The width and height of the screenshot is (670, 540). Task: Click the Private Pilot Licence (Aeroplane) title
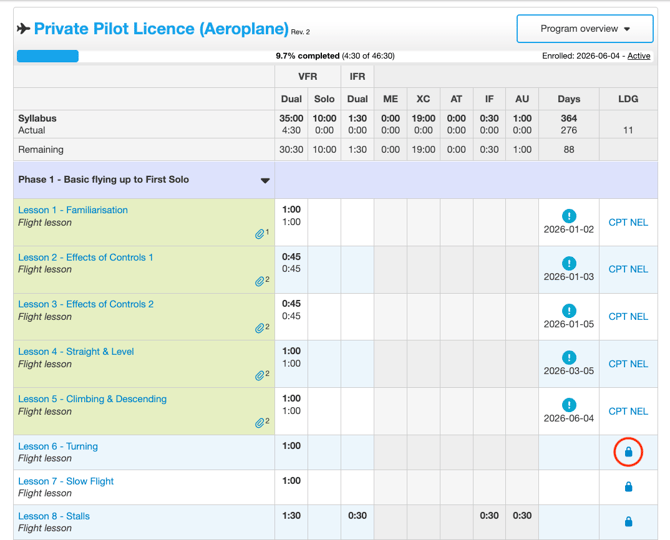[x=161, y=29]
